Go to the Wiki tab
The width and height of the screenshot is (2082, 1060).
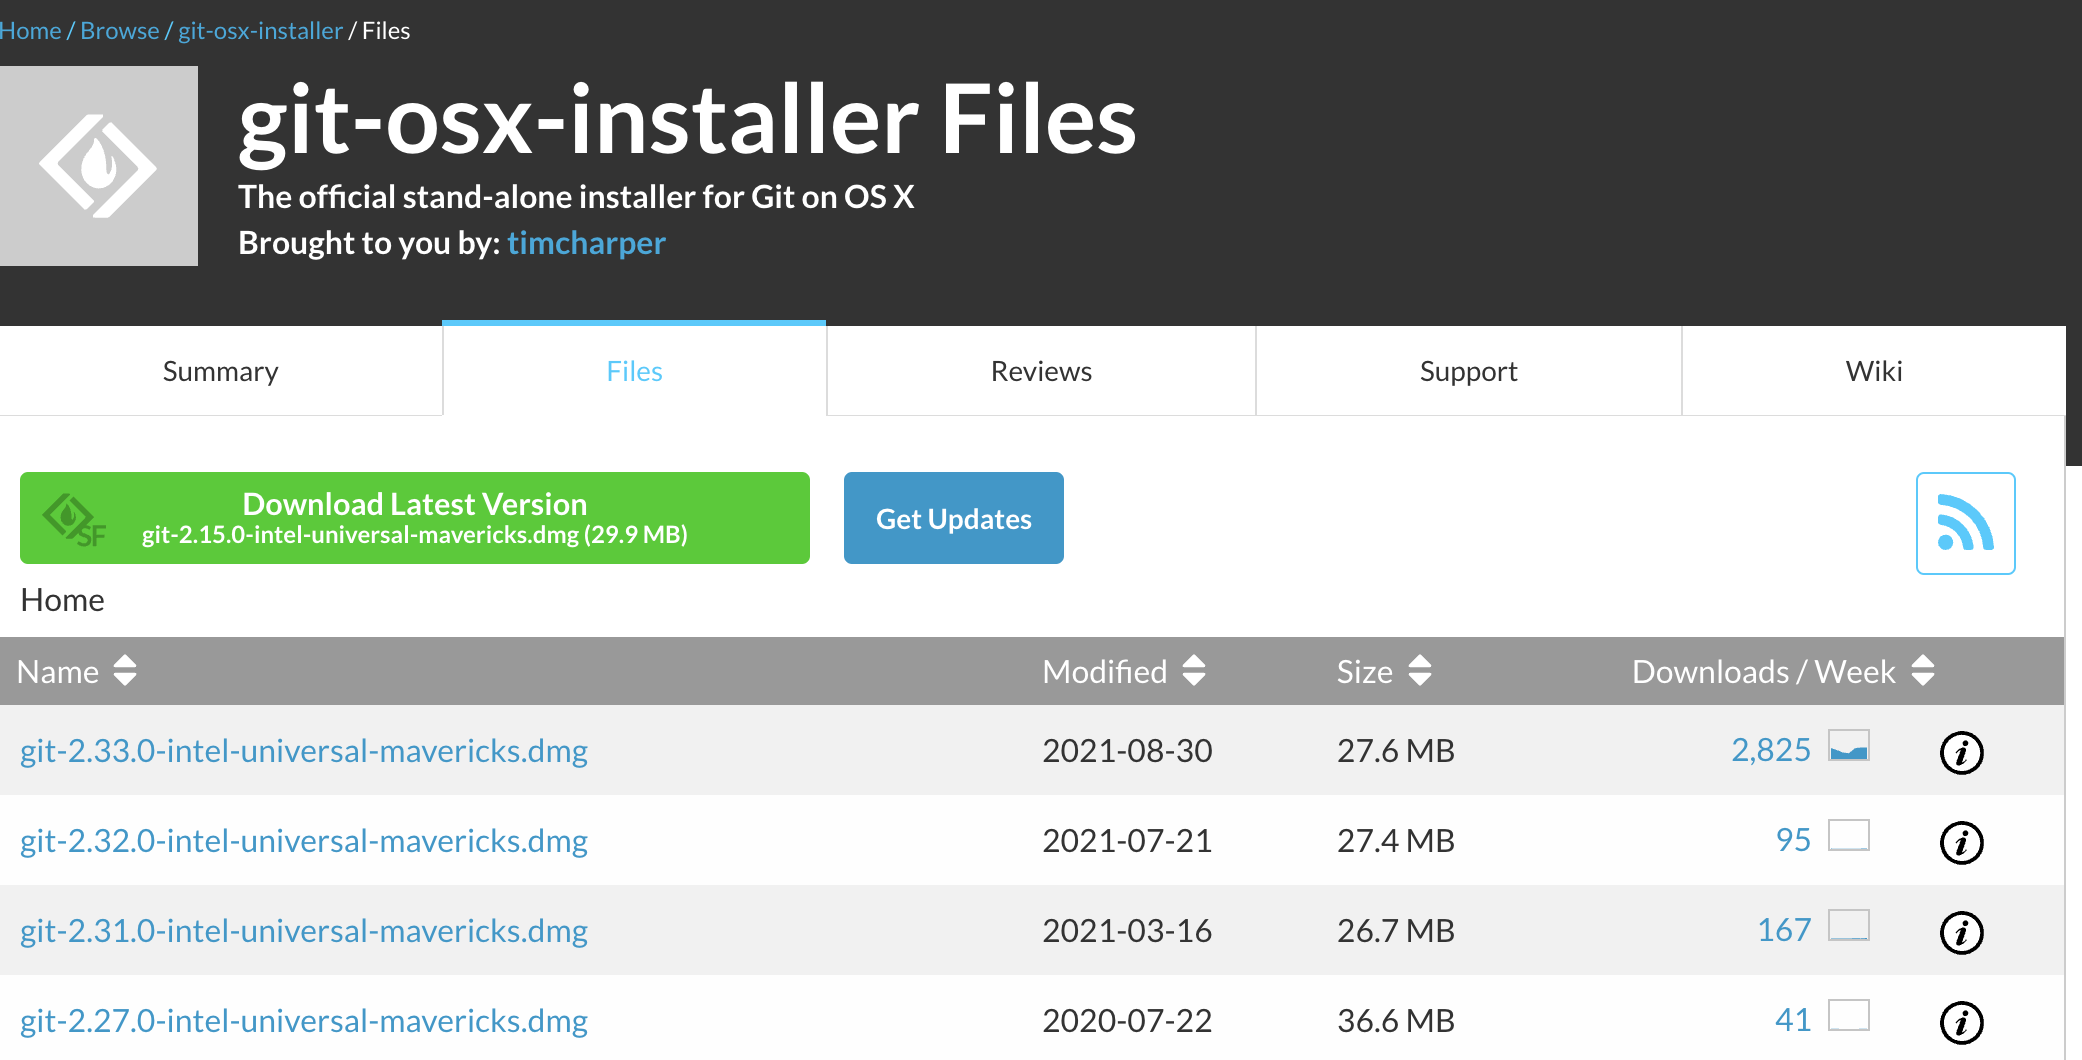1873,371
